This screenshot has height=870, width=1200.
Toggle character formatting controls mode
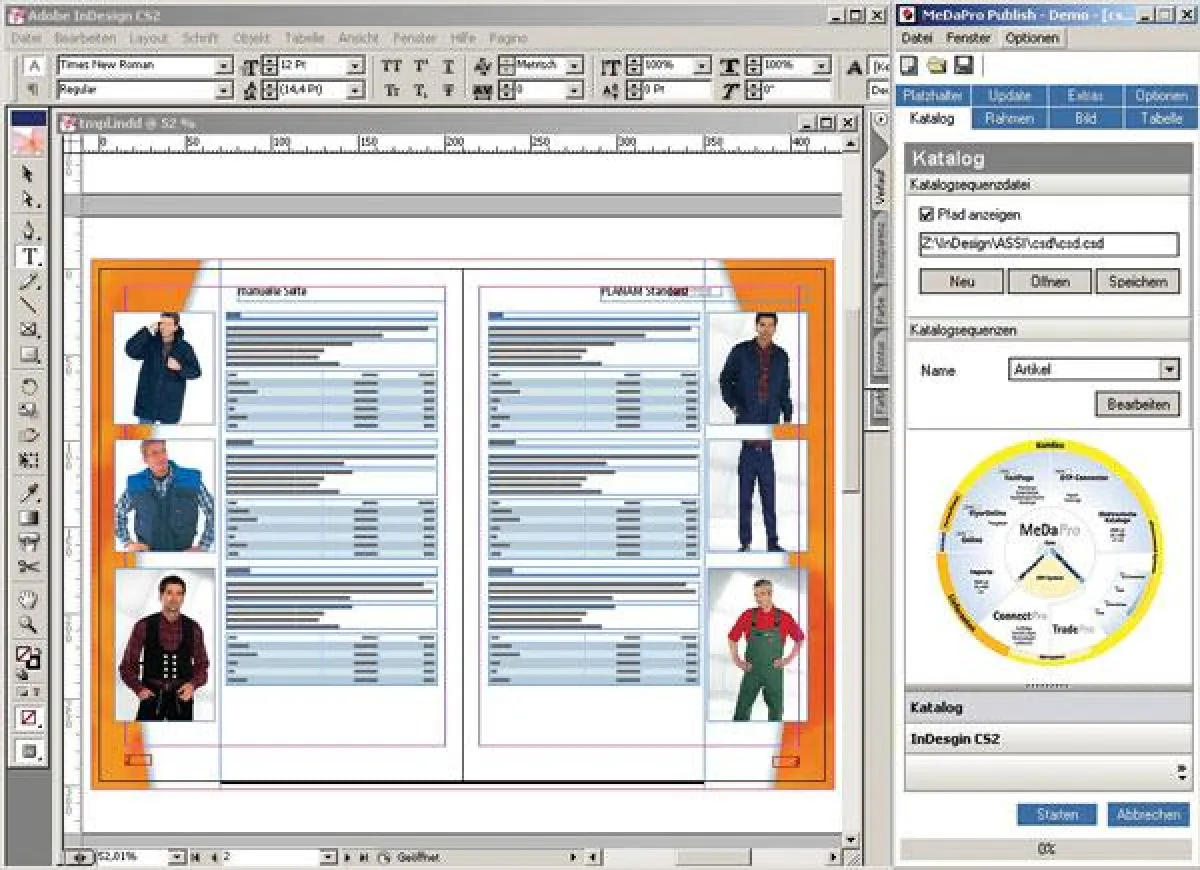(x=33, y=66)
